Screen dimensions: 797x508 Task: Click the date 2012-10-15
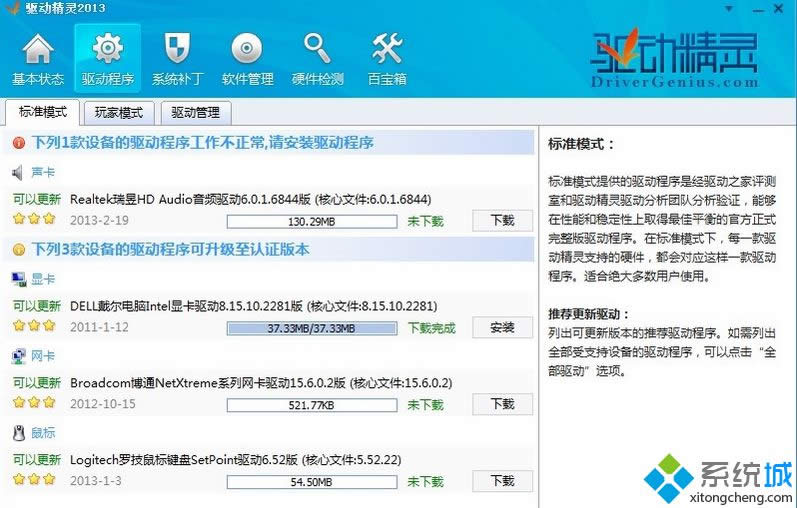point(103,404)
